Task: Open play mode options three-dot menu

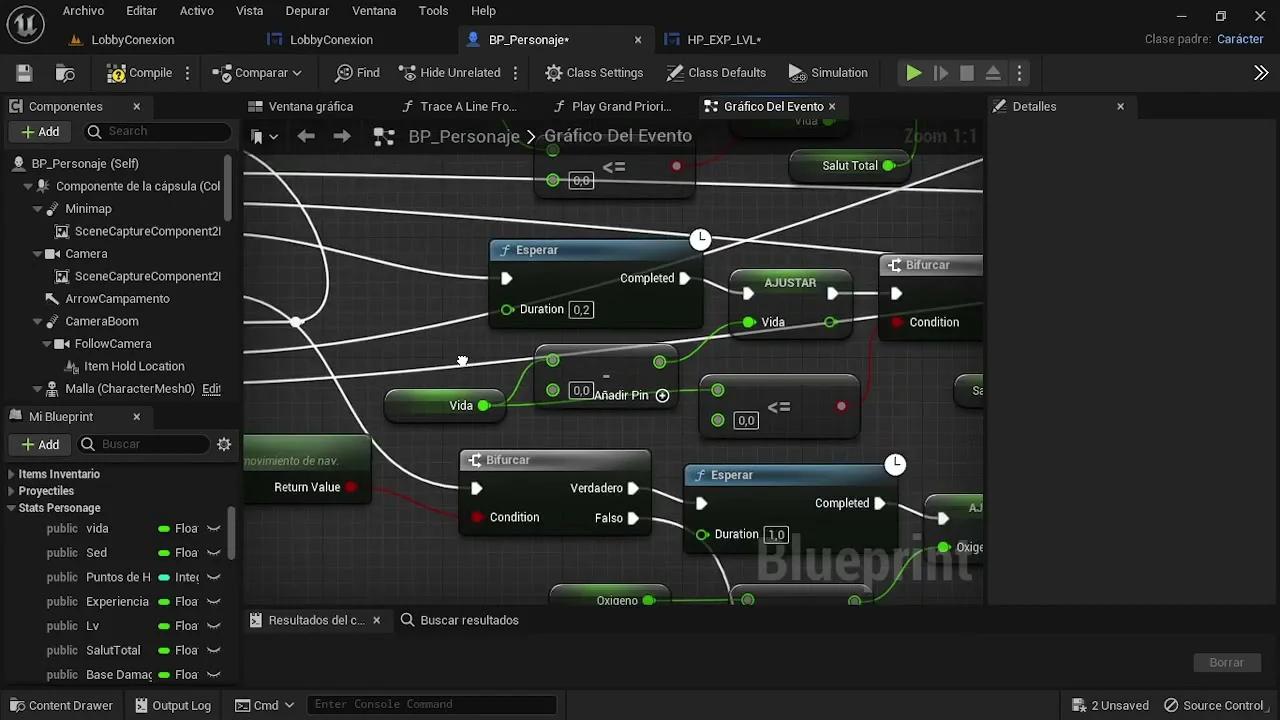Action: click(1019, 73)
